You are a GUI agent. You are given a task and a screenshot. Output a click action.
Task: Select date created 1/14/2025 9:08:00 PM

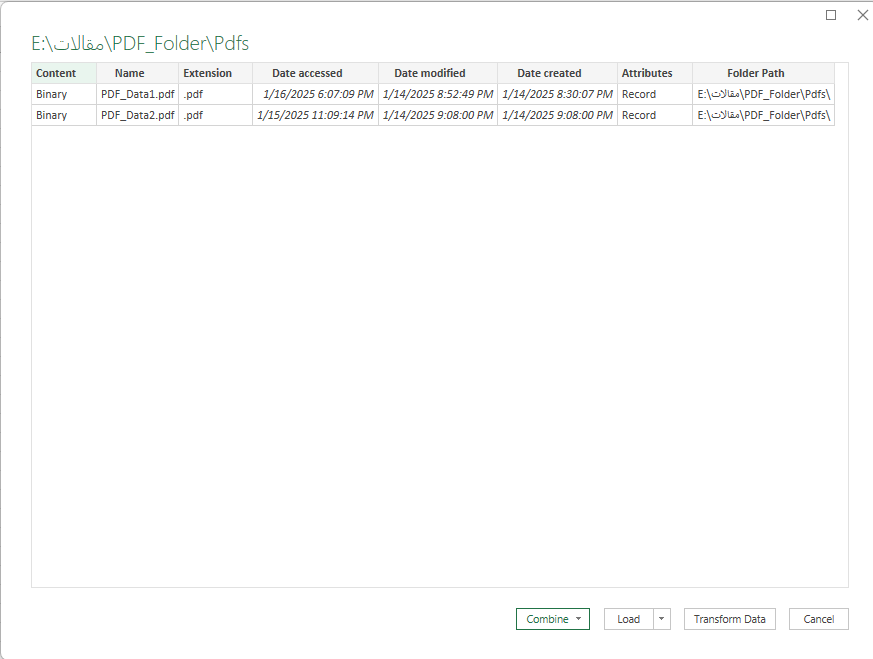[557, 115]
